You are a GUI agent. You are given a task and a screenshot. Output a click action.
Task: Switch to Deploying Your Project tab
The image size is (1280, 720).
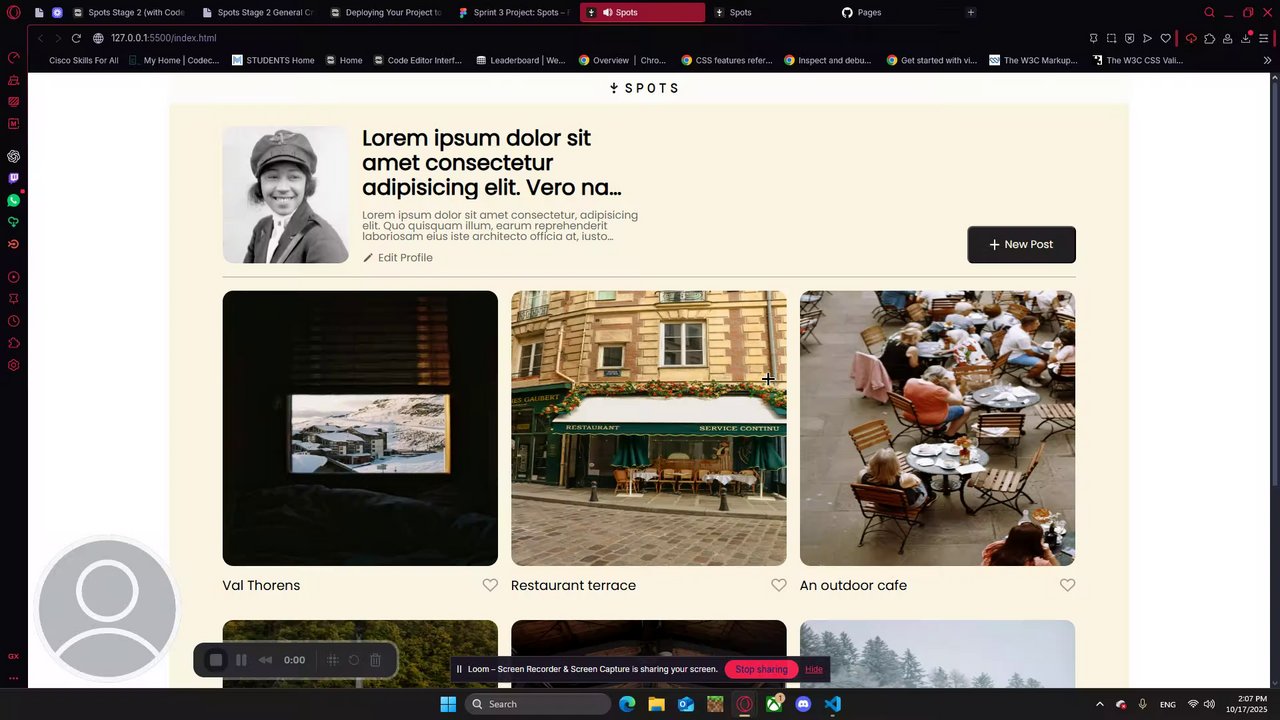point(385,12)
